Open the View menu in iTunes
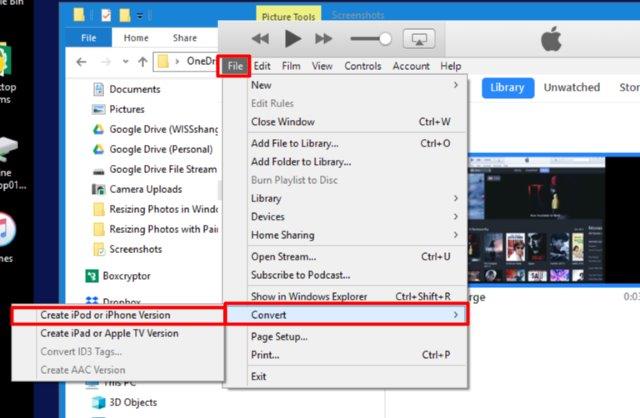Screen dimensions: 640x418 [322, 66]
